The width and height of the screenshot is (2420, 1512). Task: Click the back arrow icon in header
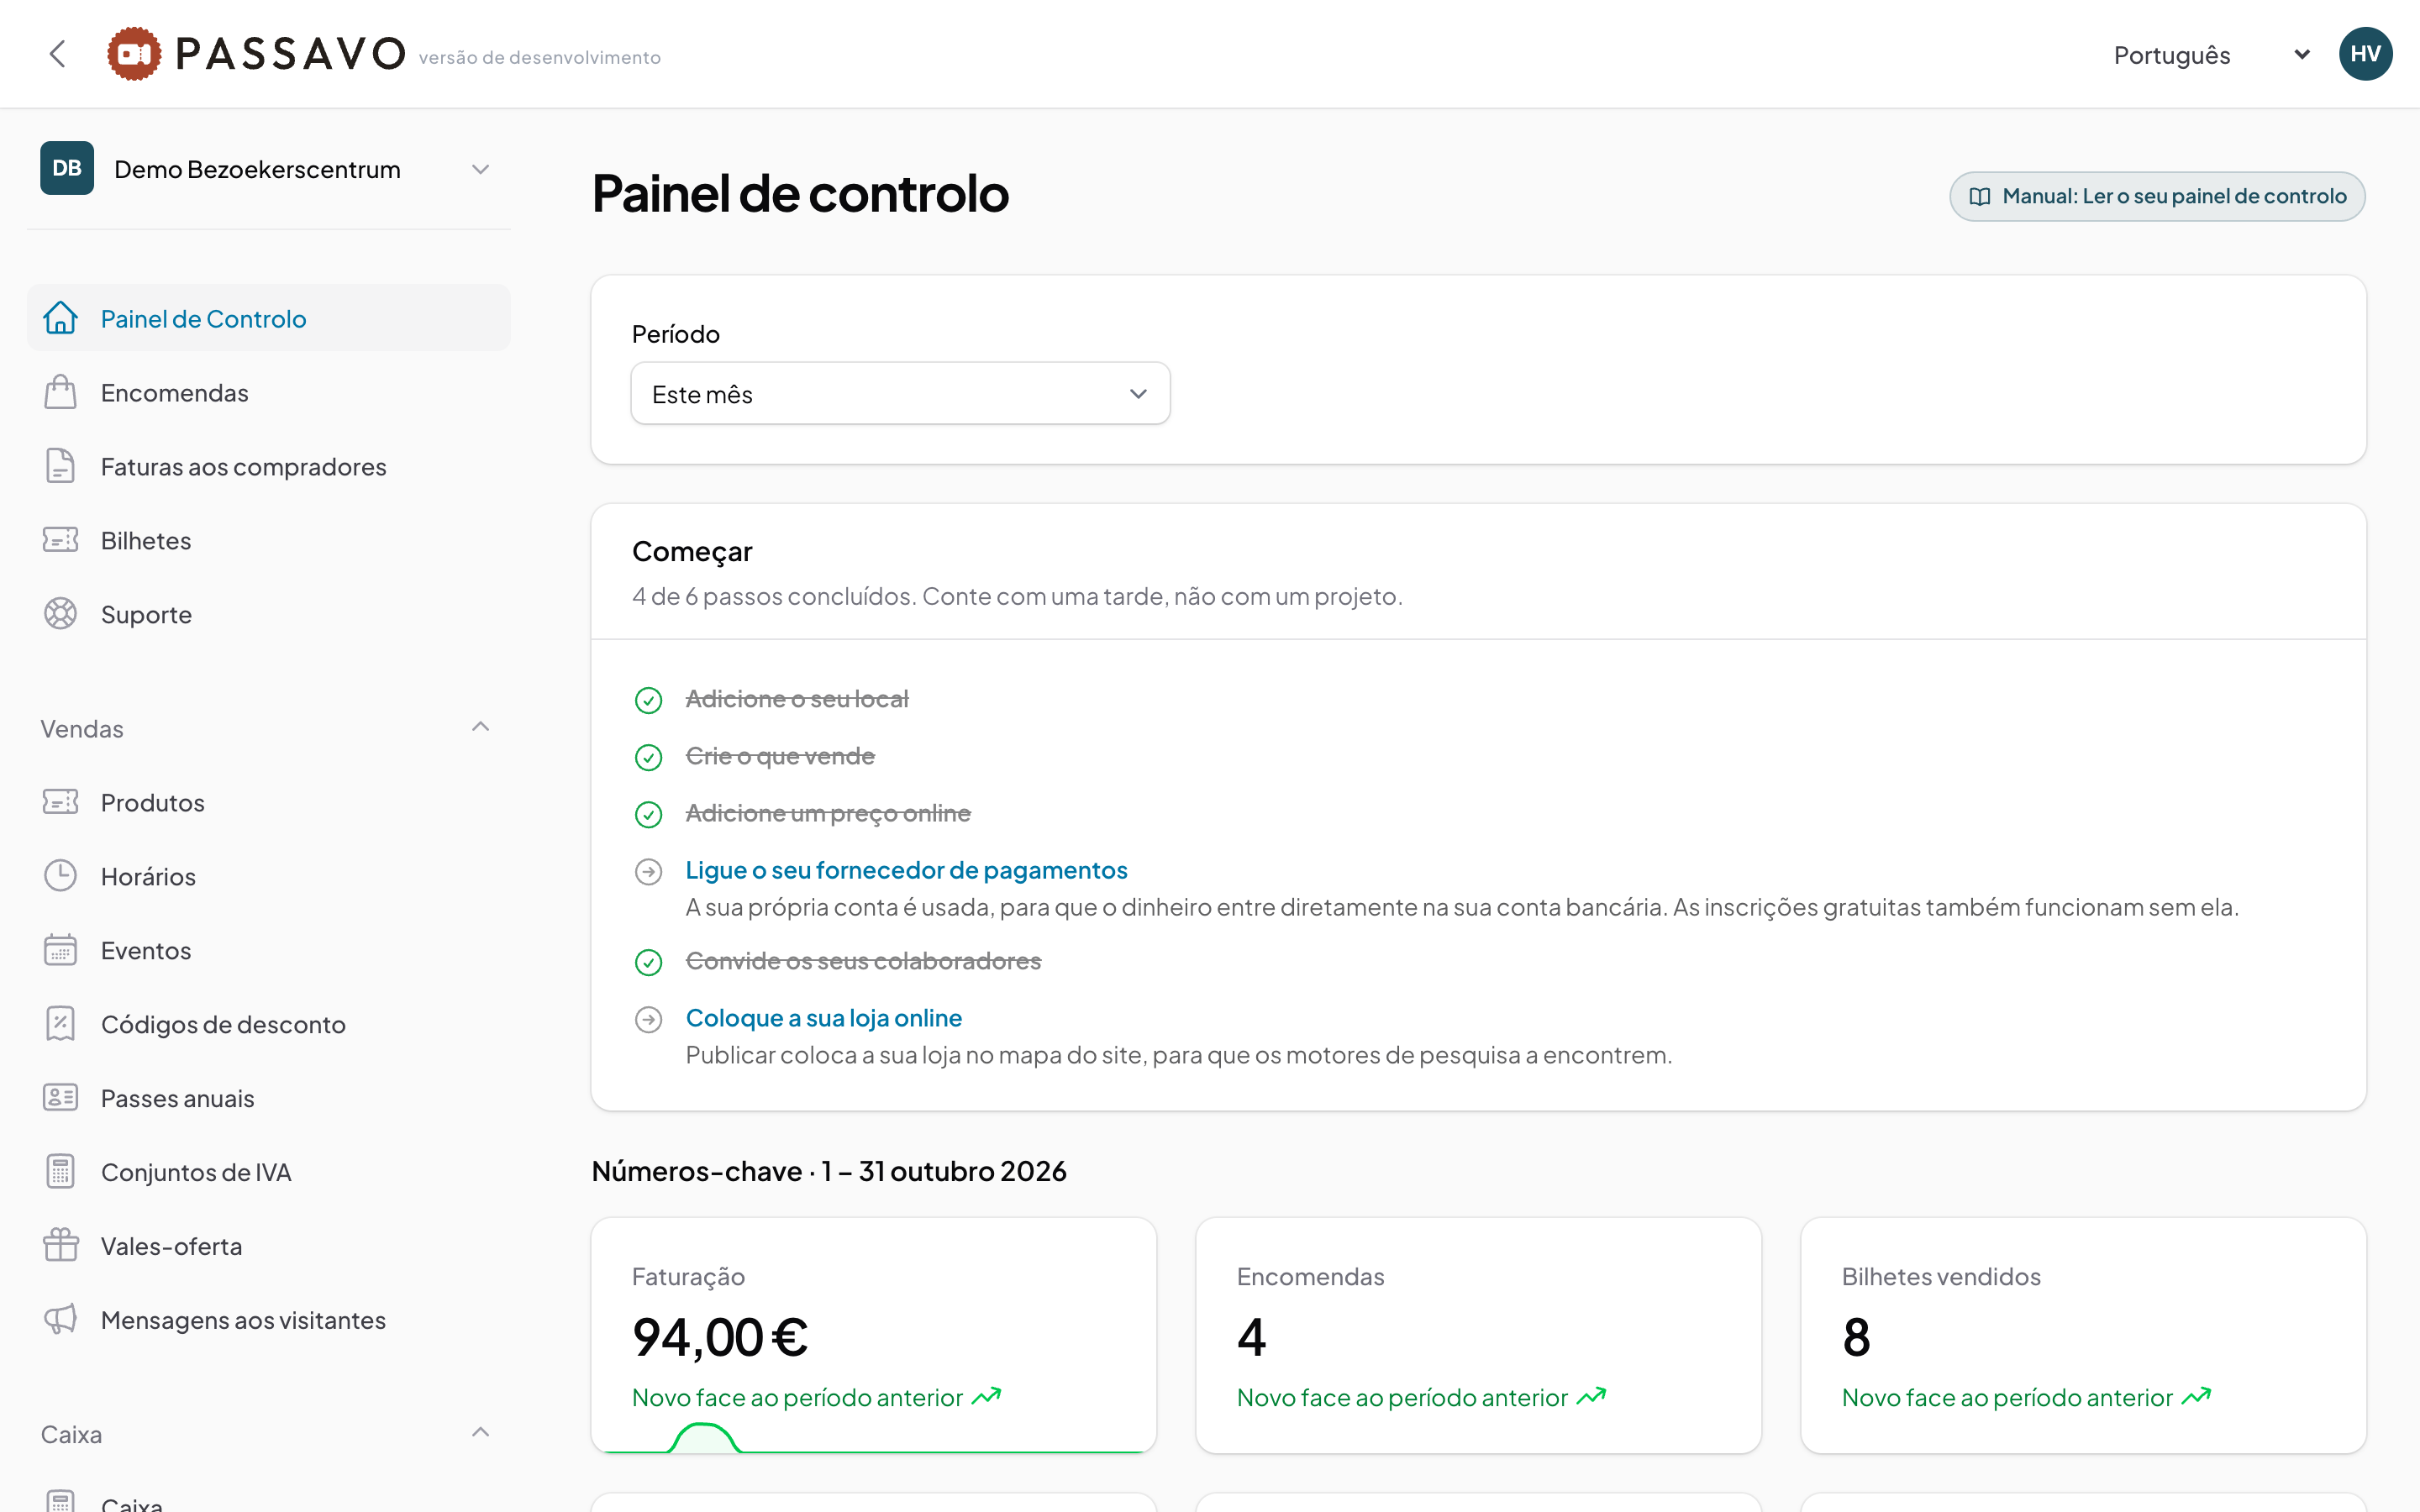pos(57,54)
